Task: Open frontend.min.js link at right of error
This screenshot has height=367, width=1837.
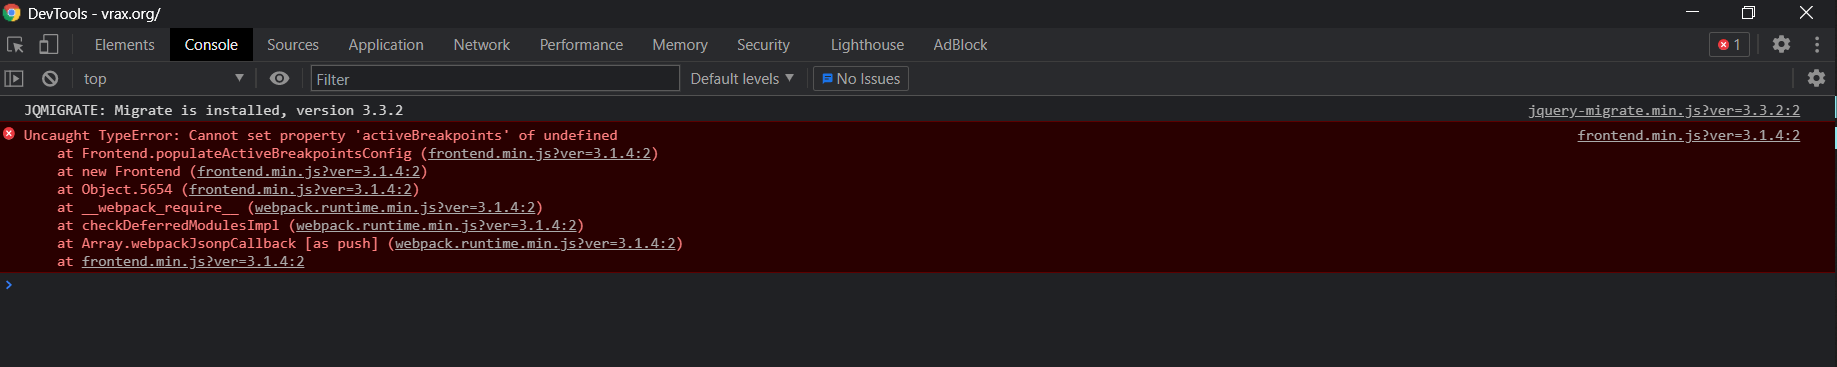Action: 1688,135
